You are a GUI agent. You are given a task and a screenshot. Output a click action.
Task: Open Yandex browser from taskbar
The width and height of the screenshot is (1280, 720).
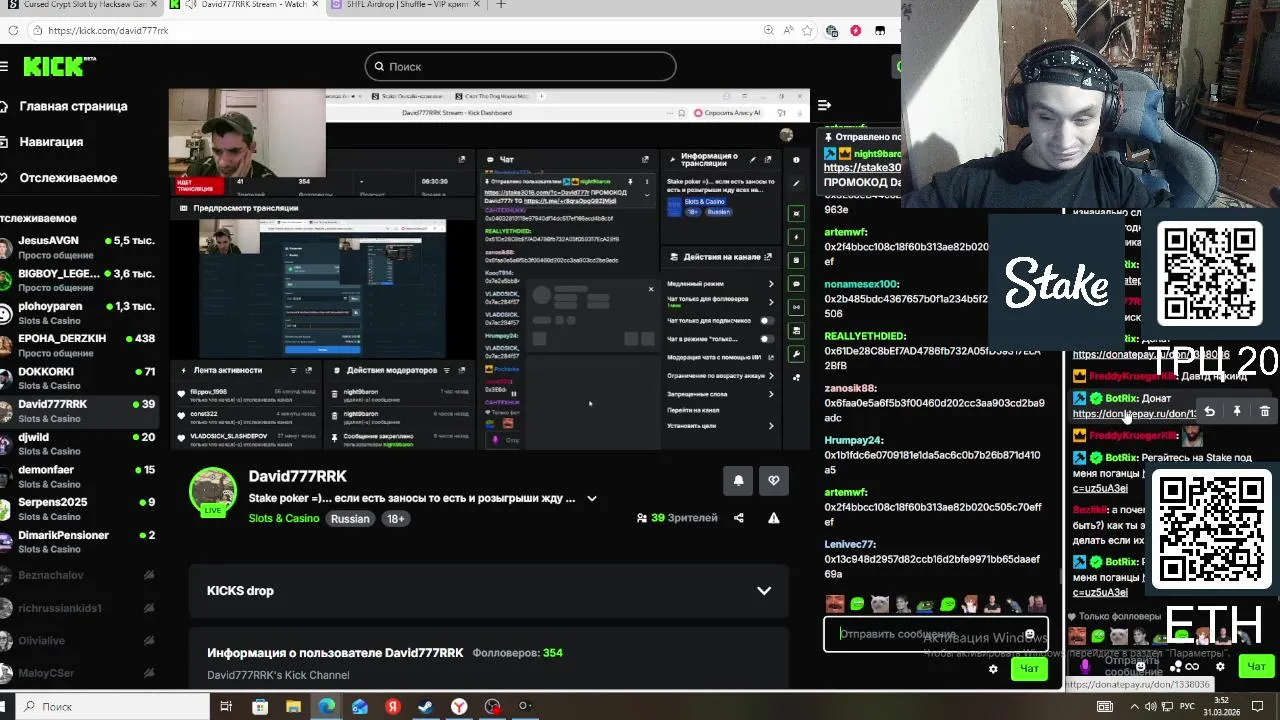click(459, 706)
